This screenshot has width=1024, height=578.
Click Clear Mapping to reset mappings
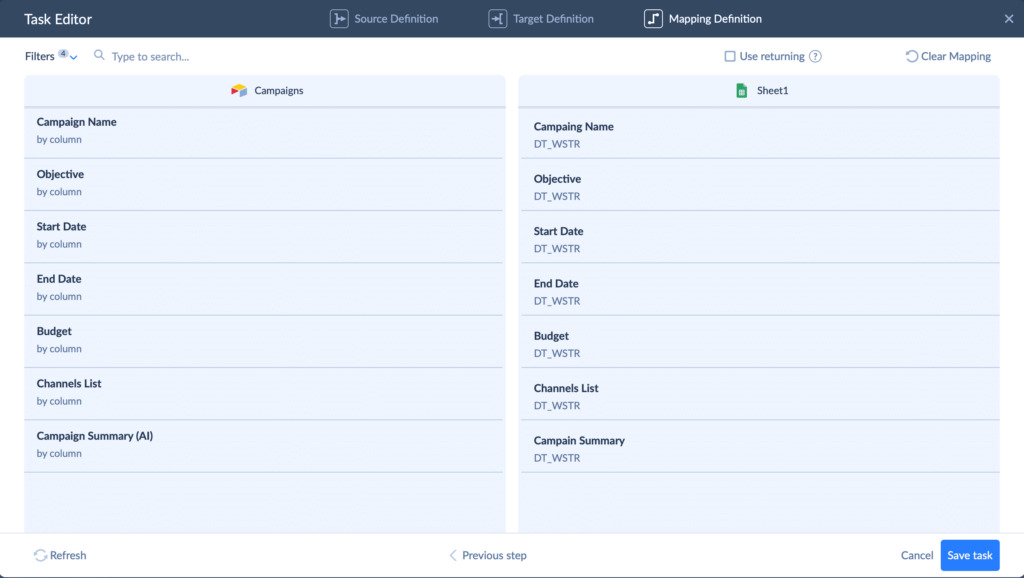pos(948,57)
